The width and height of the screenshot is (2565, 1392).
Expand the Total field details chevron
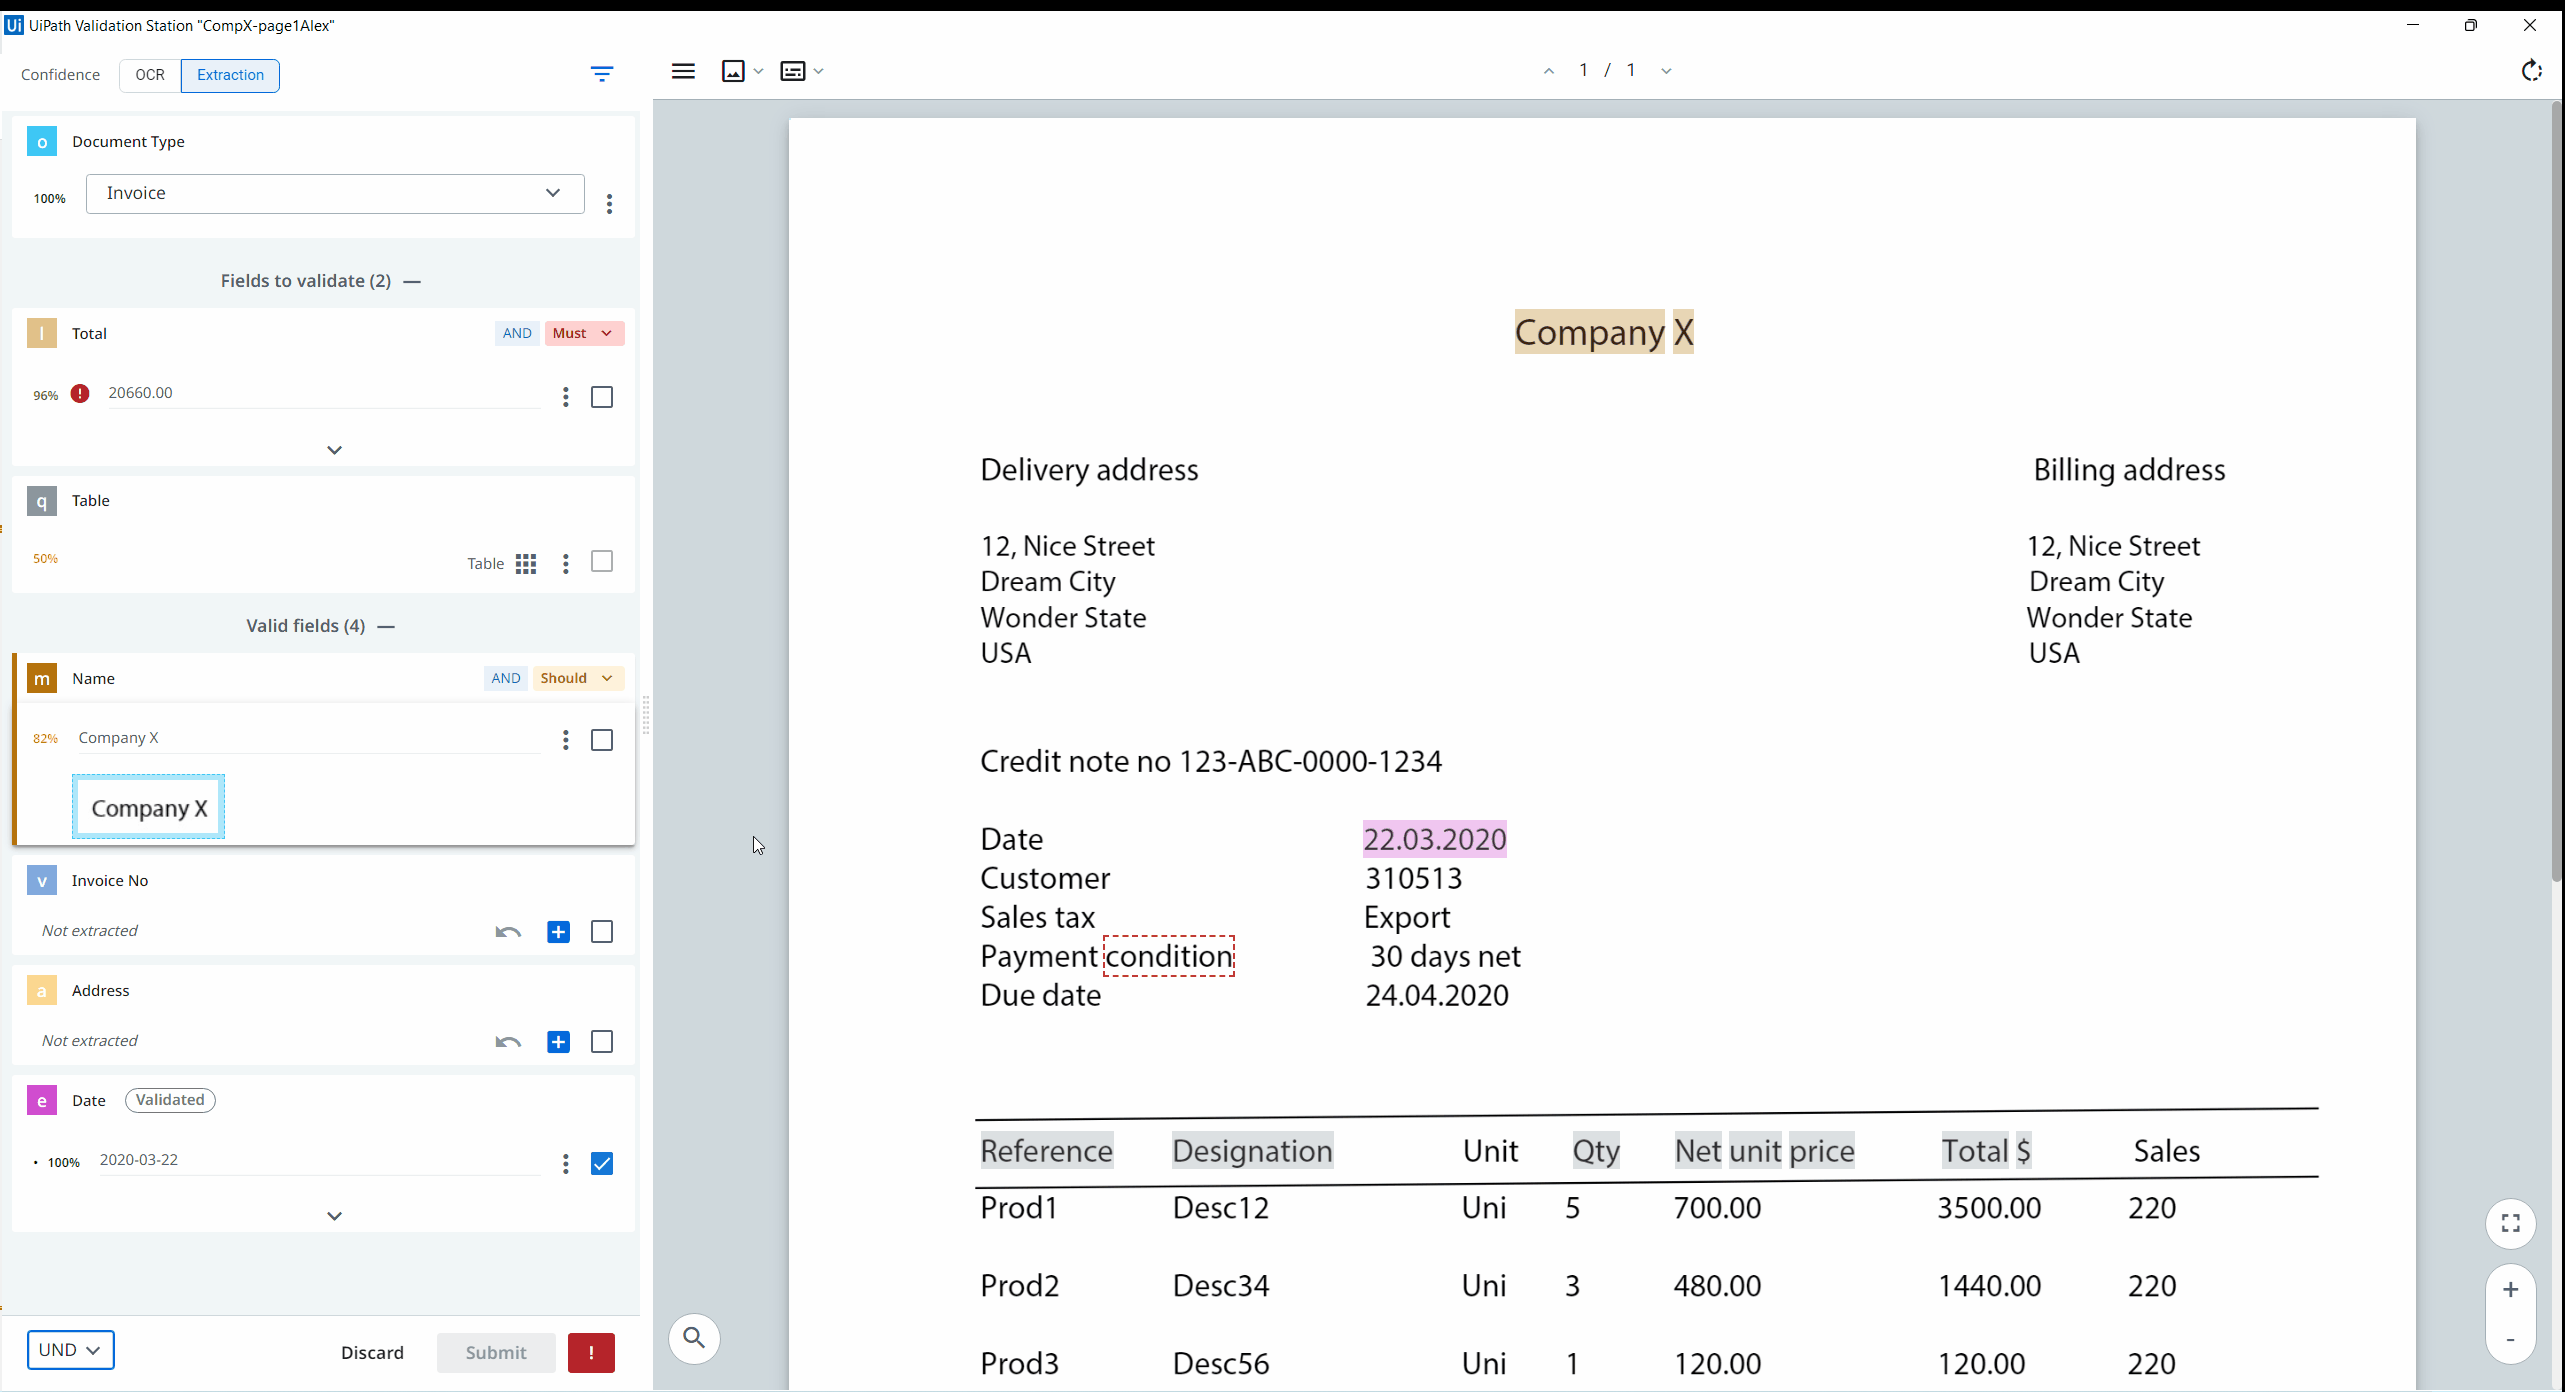[334, 449]
